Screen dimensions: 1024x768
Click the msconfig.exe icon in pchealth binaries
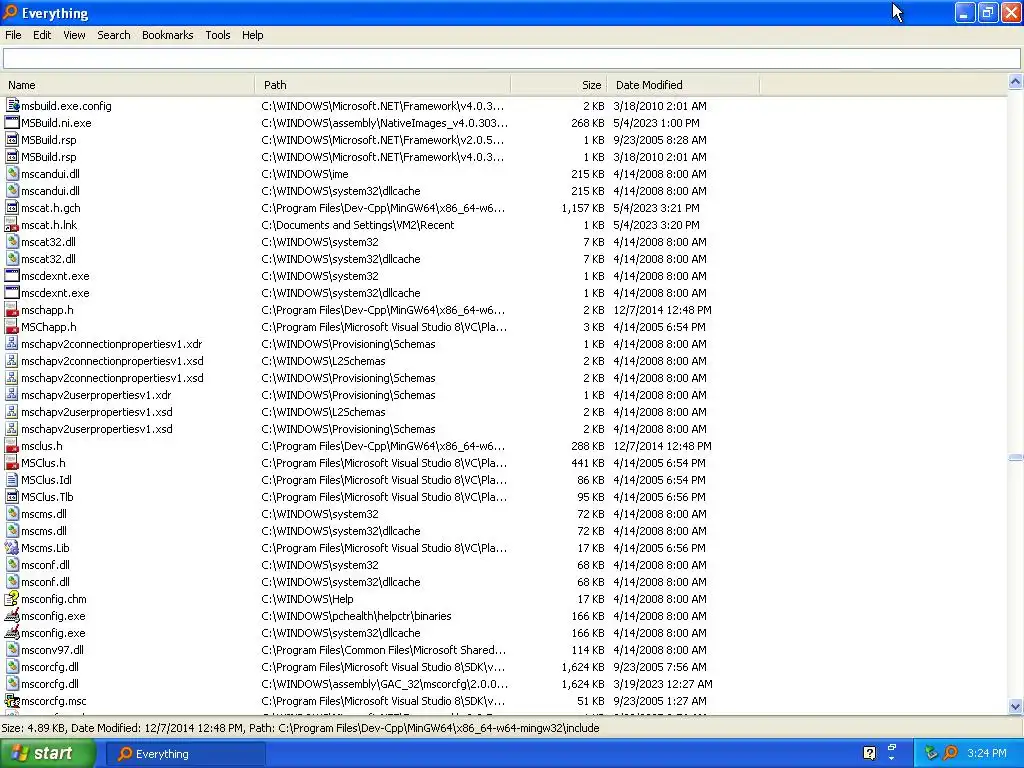[x=12, y=615]
